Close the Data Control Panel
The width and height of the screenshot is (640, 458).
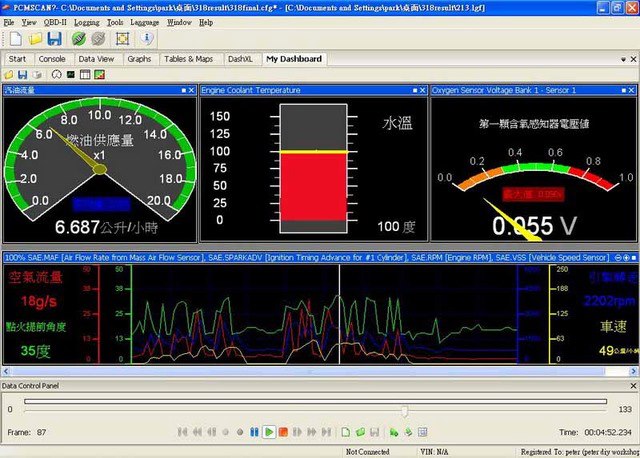(632, 385)
